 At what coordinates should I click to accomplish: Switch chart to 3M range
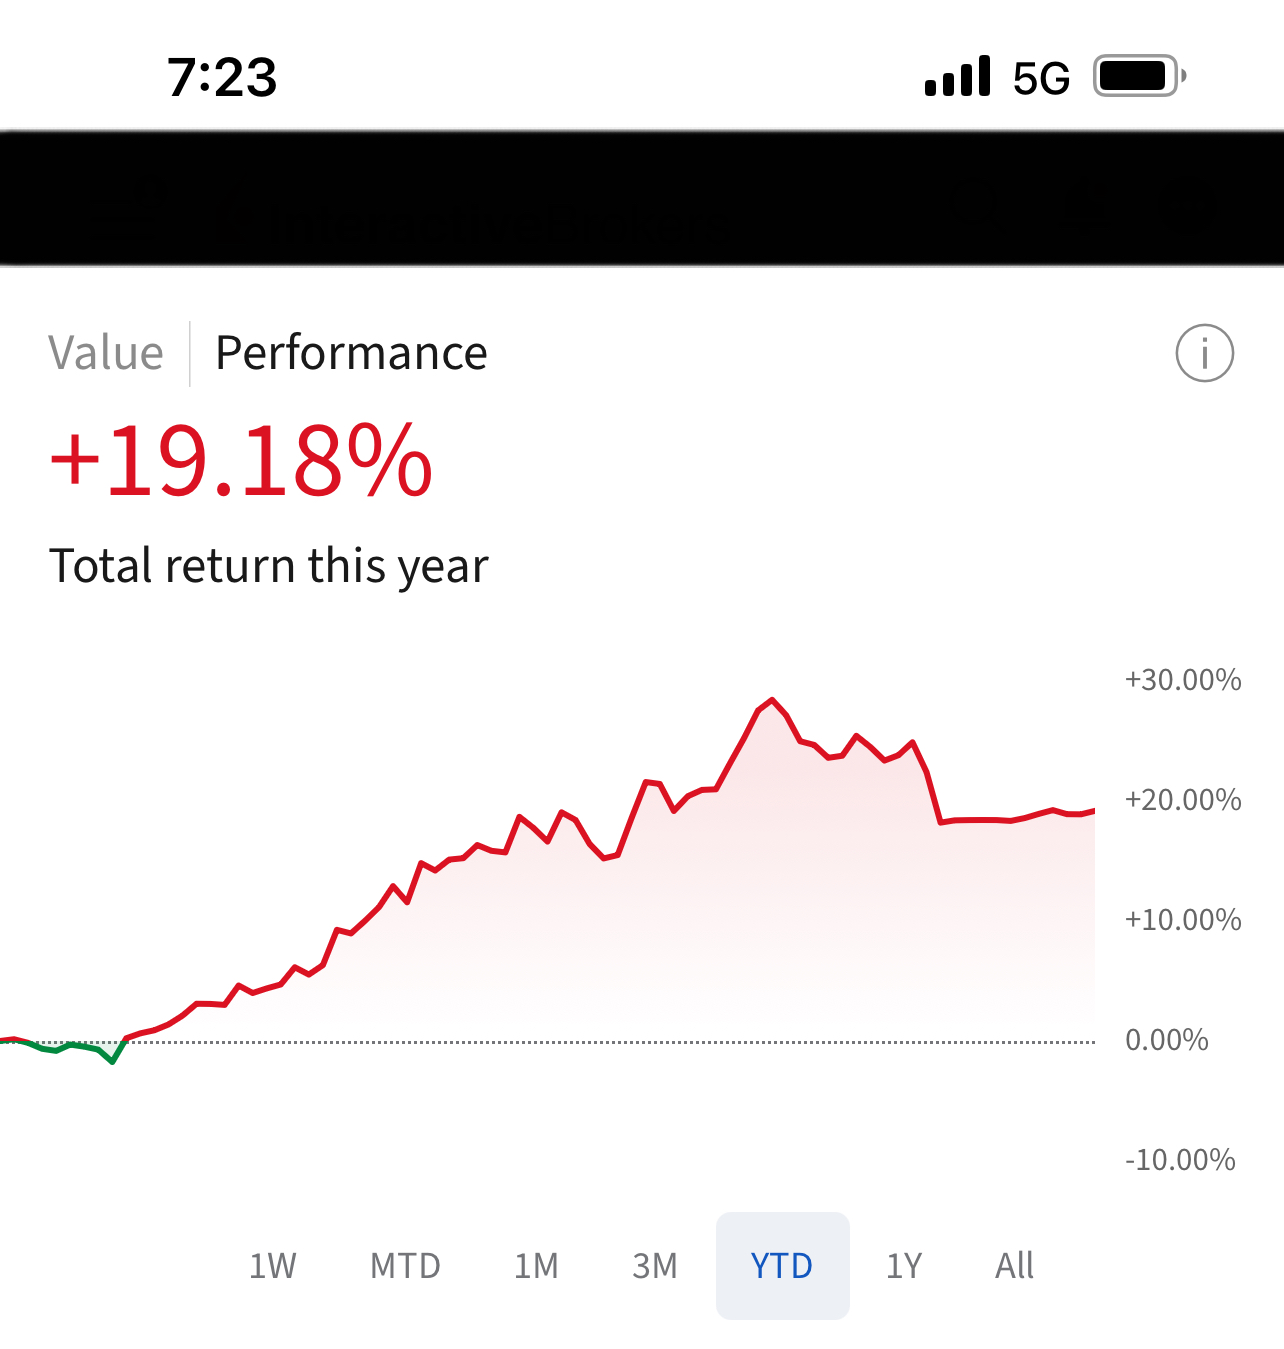655,1266
